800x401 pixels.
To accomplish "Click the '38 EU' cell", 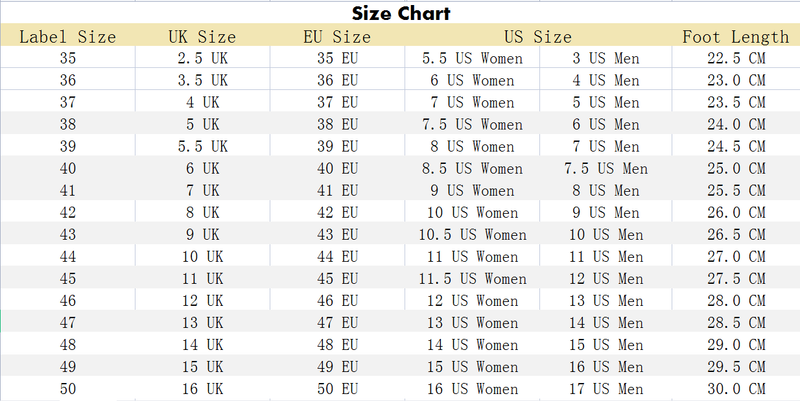I will point(337,124).
